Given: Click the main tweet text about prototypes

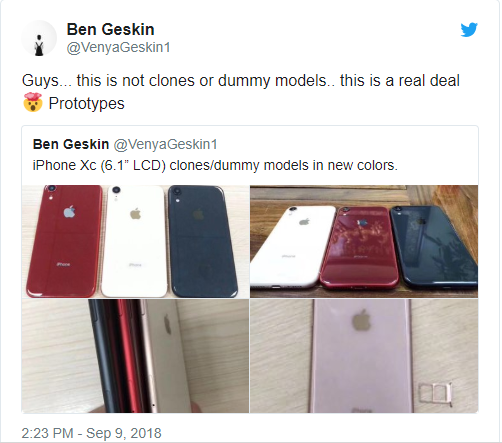Looking at the screenshot, I should [241, 92].
